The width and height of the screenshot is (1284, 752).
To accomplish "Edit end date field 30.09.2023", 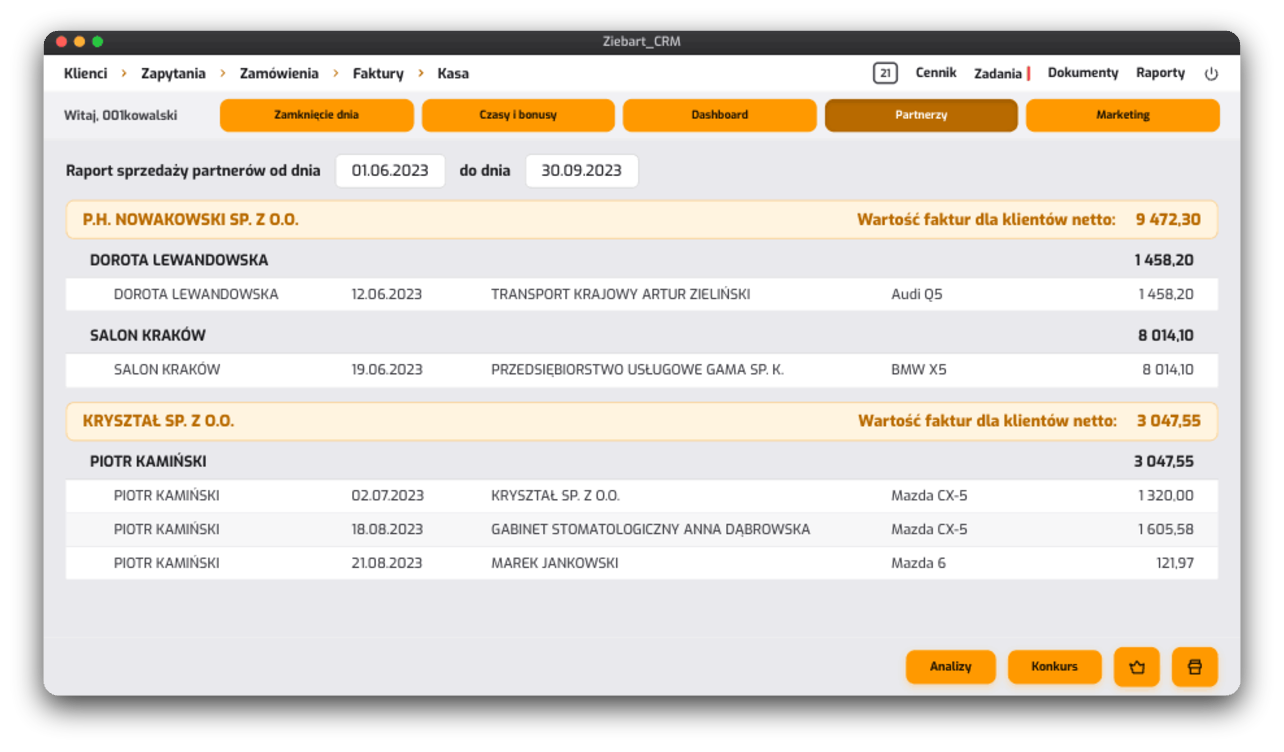I will point(582,171).
